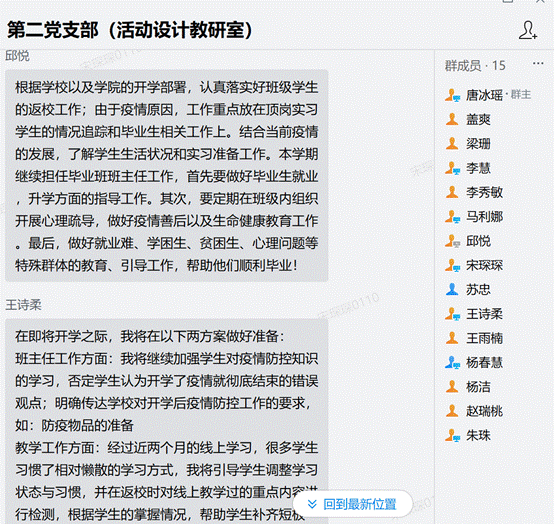Select 宋琛琛 in the member list
This screenshot has height=524, width=554.
(x=484, y=265)
